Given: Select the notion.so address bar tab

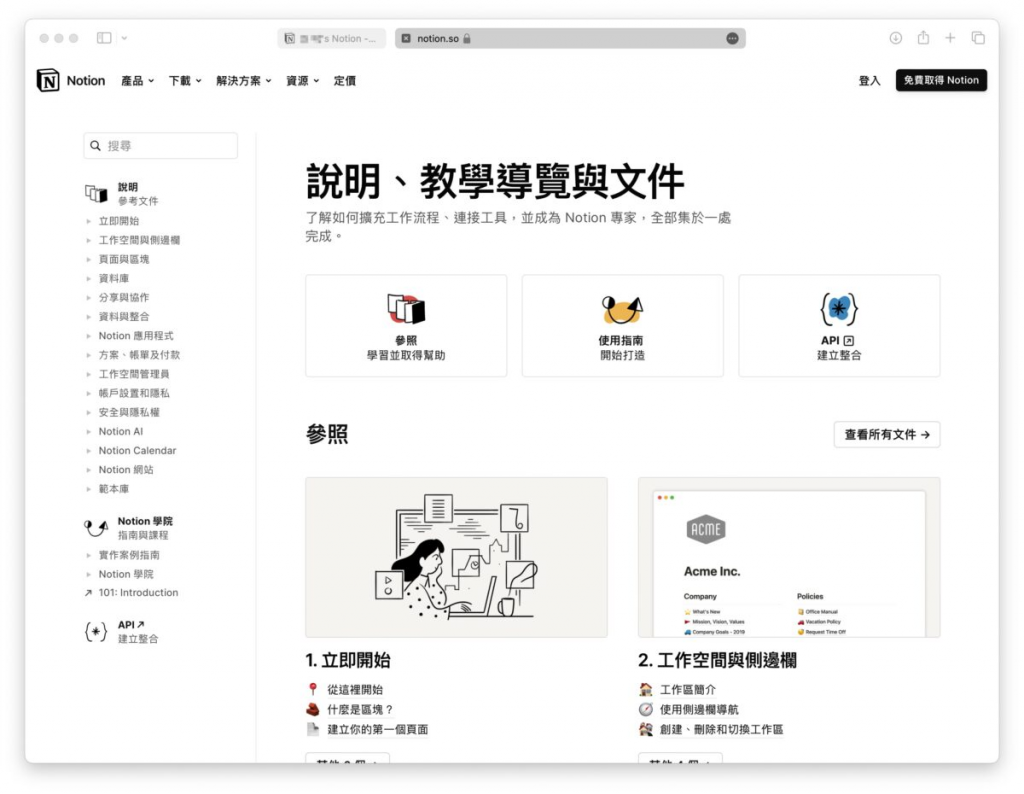Looking at the screenshot, I should (x=570, y=39).
